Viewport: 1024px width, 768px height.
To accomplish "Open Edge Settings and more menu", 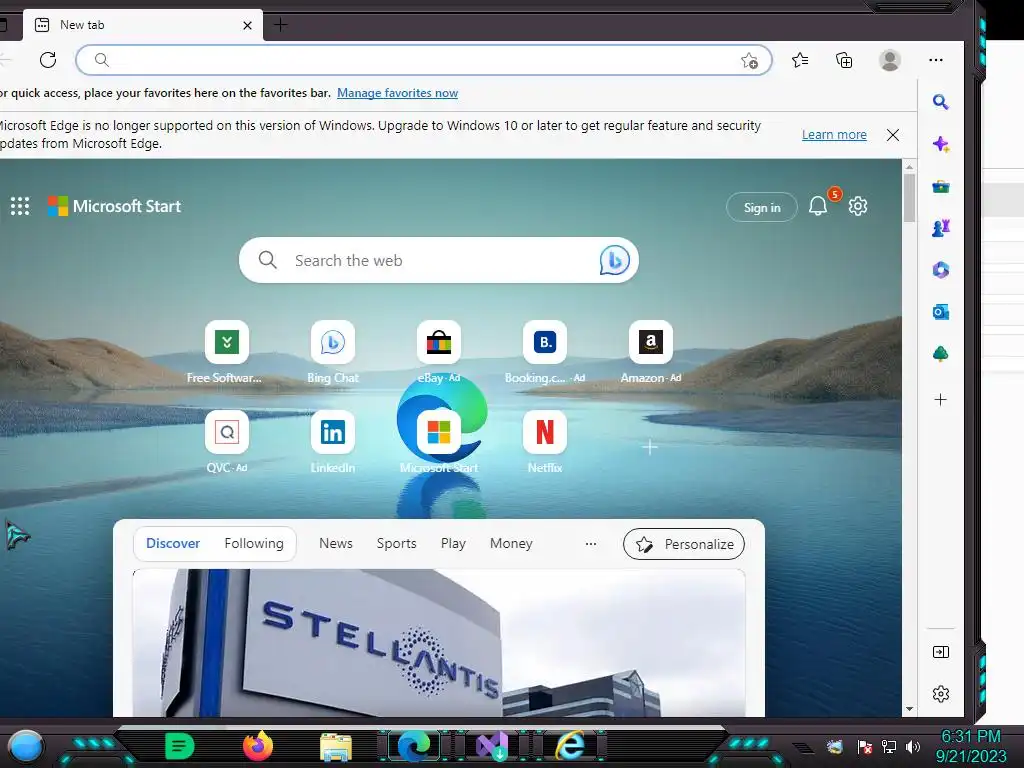I will [x=936, y=60].
